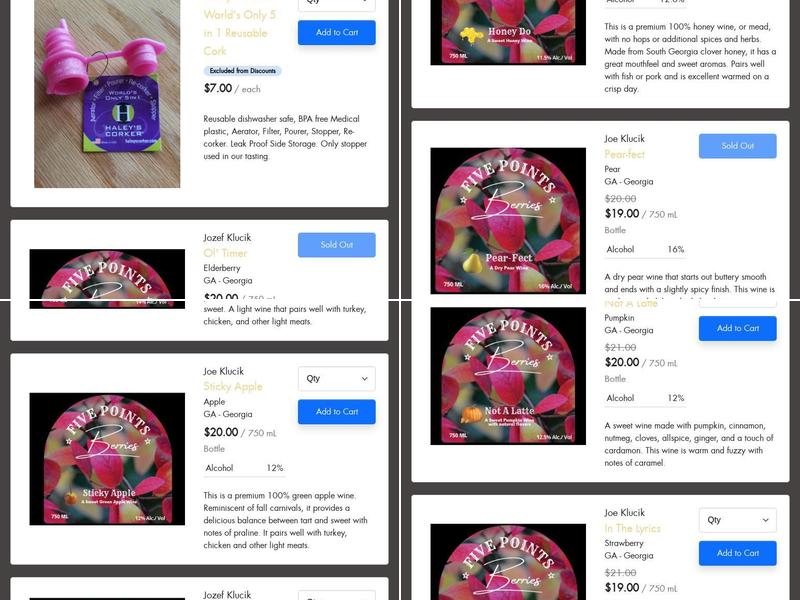Add Sticky Apple wine to cart
The width and height of the screenshot is (800, 600).
pos(337,412)
